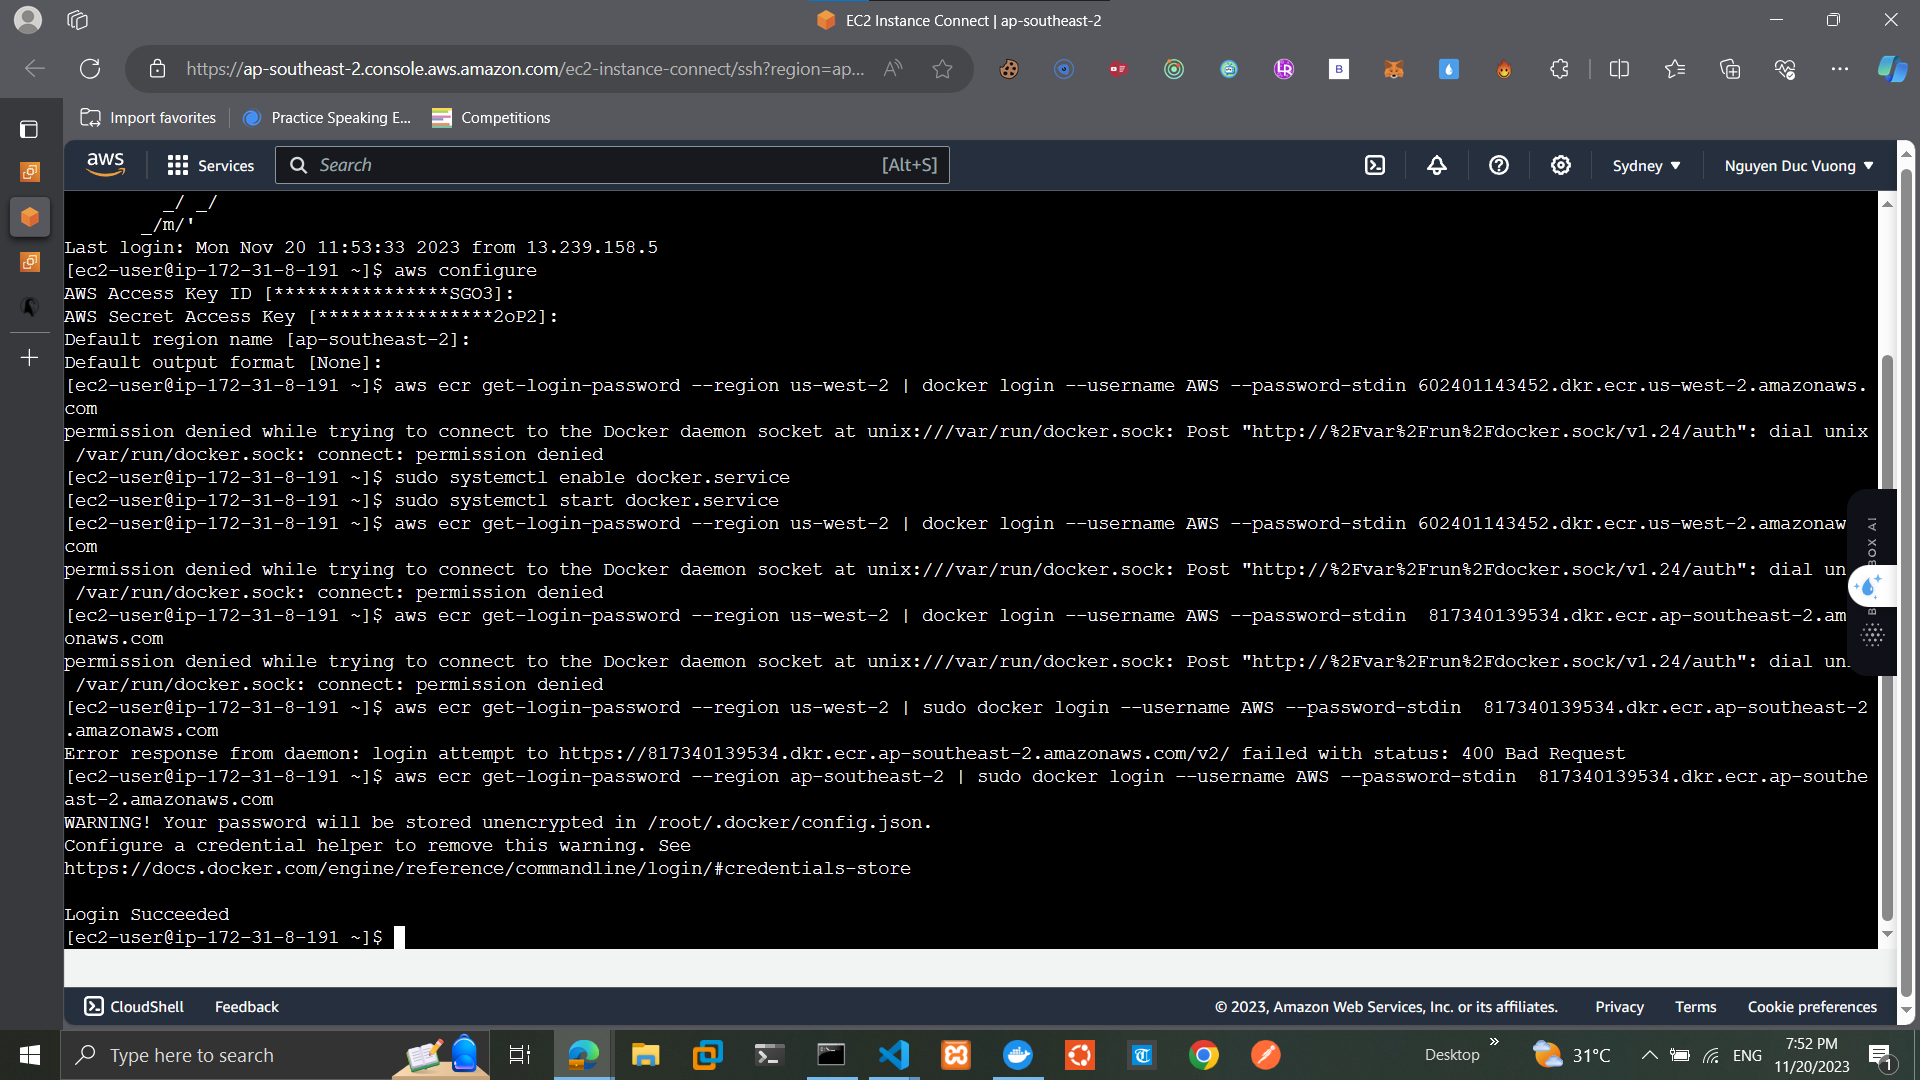Image resolution: width=1920 pixels, height=1080 pixels.
Task: Open the MetaMask fox extension
Action: (1394, 69)
